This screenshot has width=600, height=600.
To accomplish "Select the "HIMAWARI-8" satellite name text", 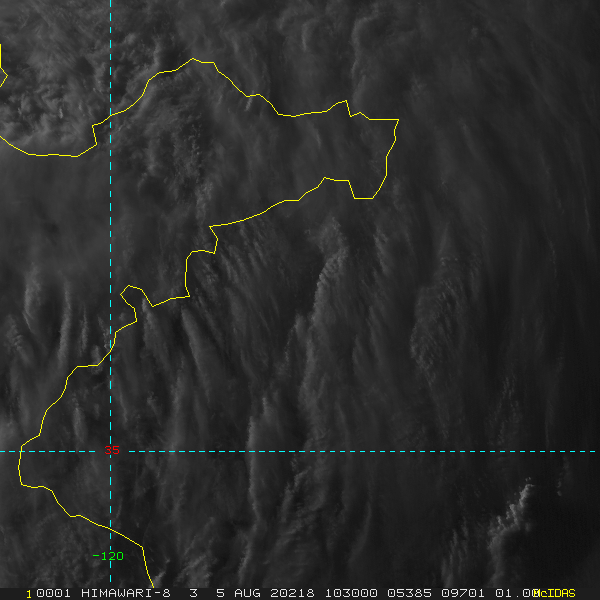I will (x=126, y=593).
